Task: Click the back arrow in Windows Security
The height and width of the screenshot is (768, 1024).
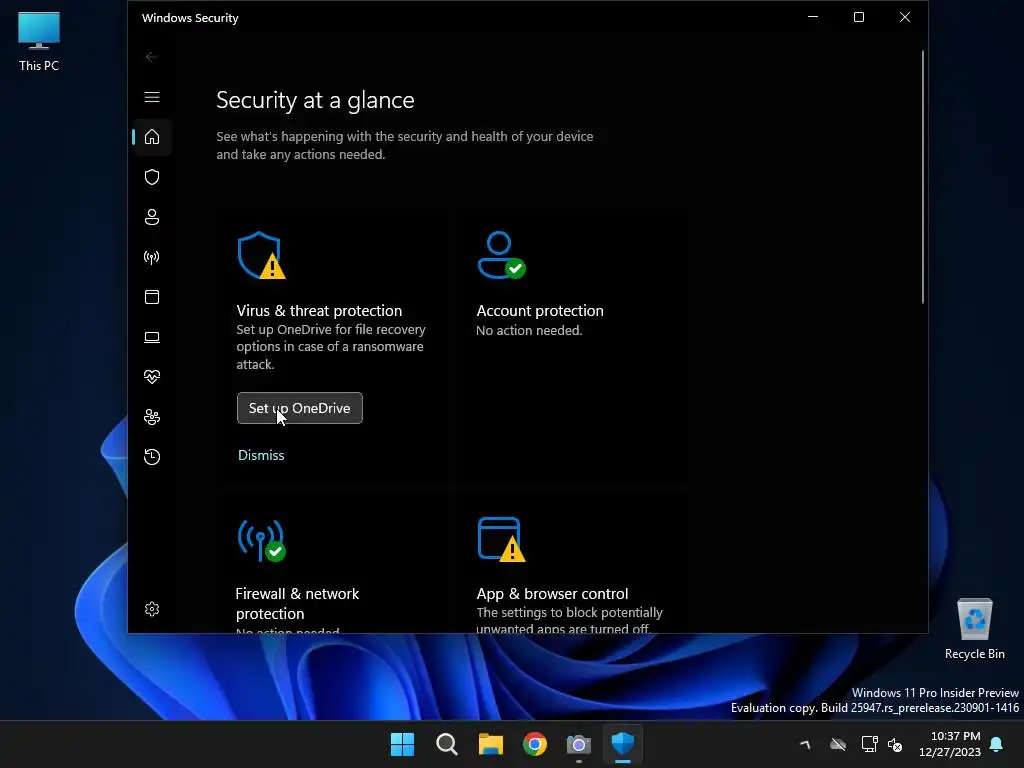Action: (152, 57)
